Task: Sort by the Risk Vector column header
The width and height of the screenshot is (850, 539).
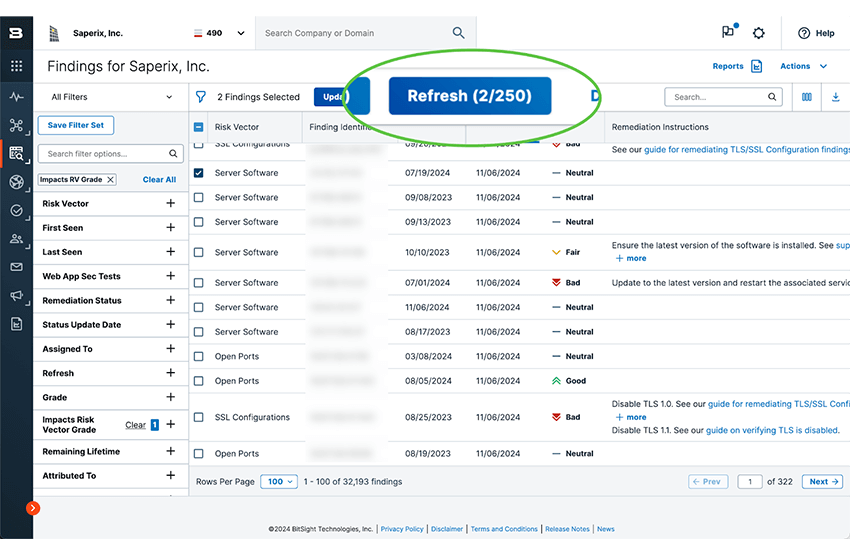Action: click(237, 127)
